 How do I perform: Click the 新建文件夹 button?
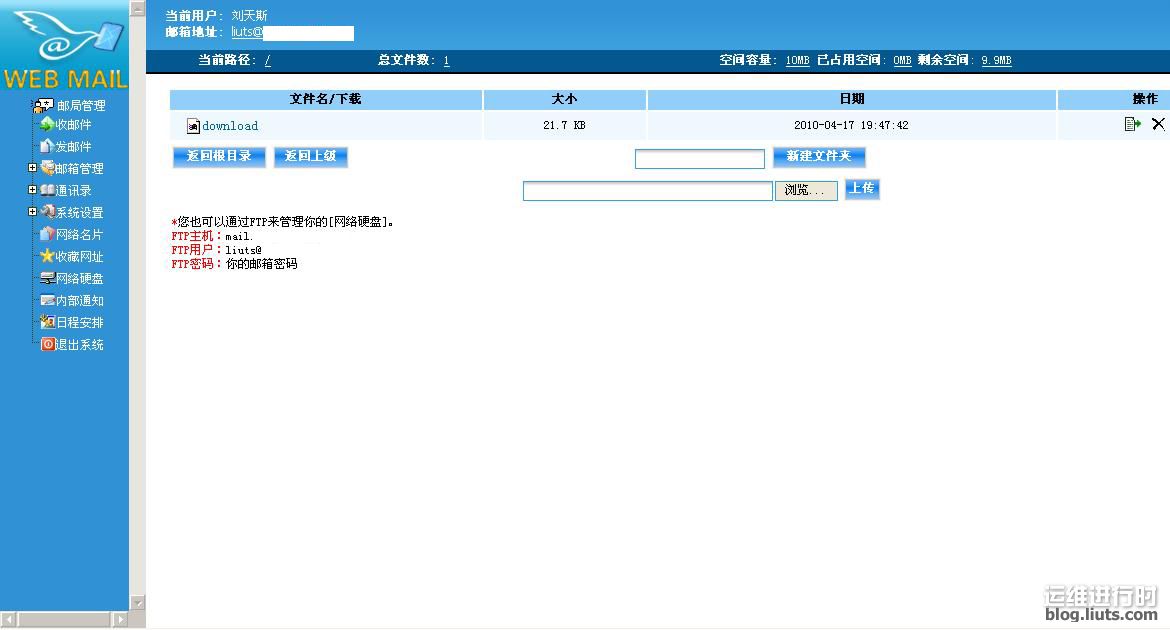(818, 157)
